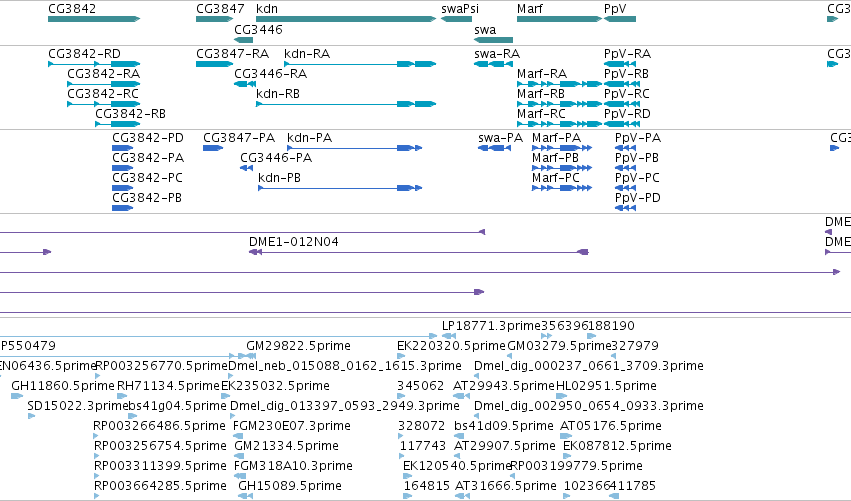Click the Marf-PA protein label
The image size is (851, 501).
click(557, 138)
